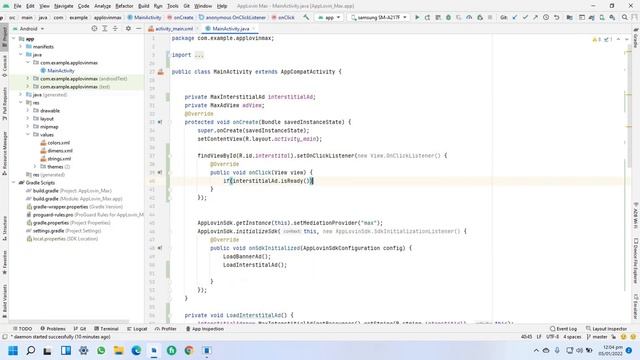
Task: Collapse the Gradle Scripts node
Action: click(13, 182)
